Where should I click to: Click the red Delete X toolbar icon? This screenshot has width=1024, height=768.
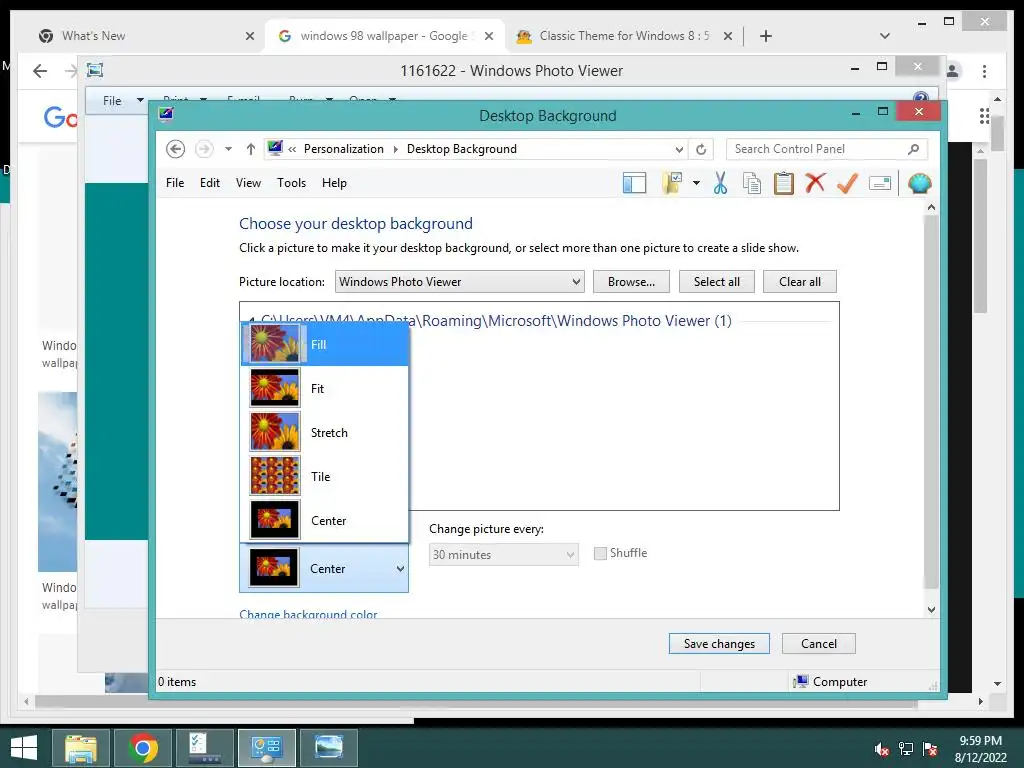[x=815, y=183]
